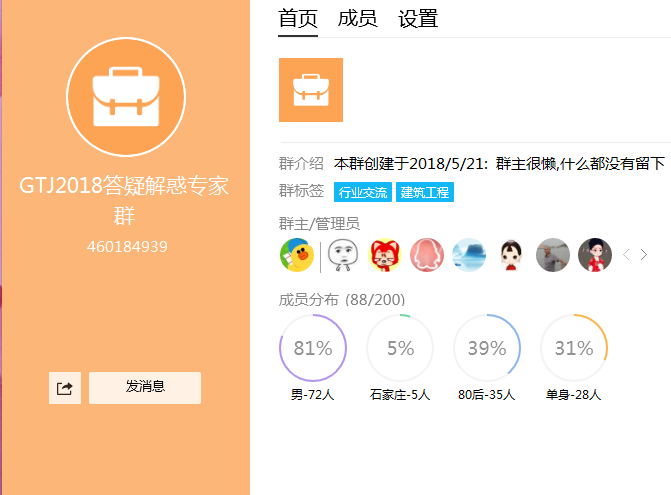The width and height of the screenshot is (671, 495).
Task: Click the share icon button
Action: (65, 388)
